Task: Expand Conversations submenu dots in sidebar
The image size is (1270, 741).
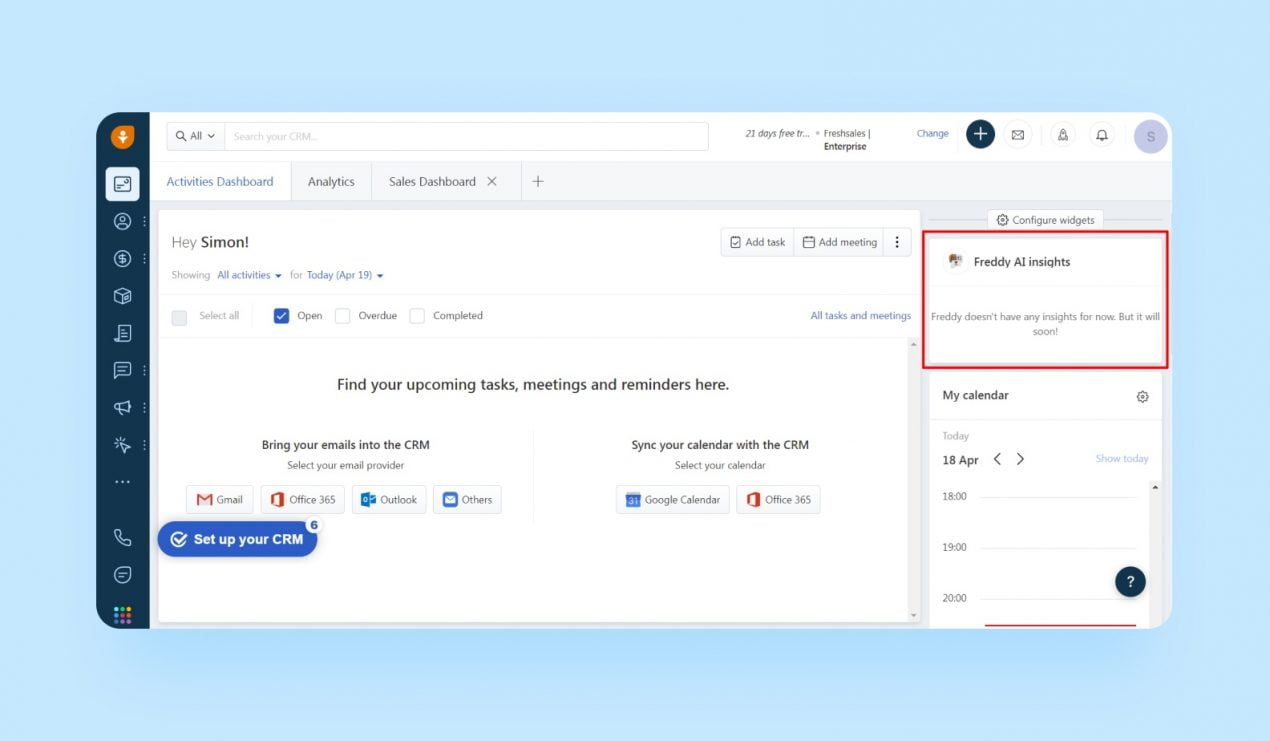Action: [x=144, y=370]
